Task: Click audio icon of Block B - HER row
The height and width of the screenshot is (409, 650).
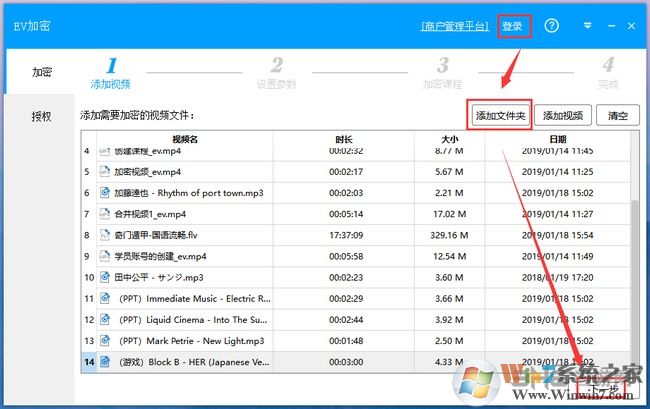Action: click(105, 361)
